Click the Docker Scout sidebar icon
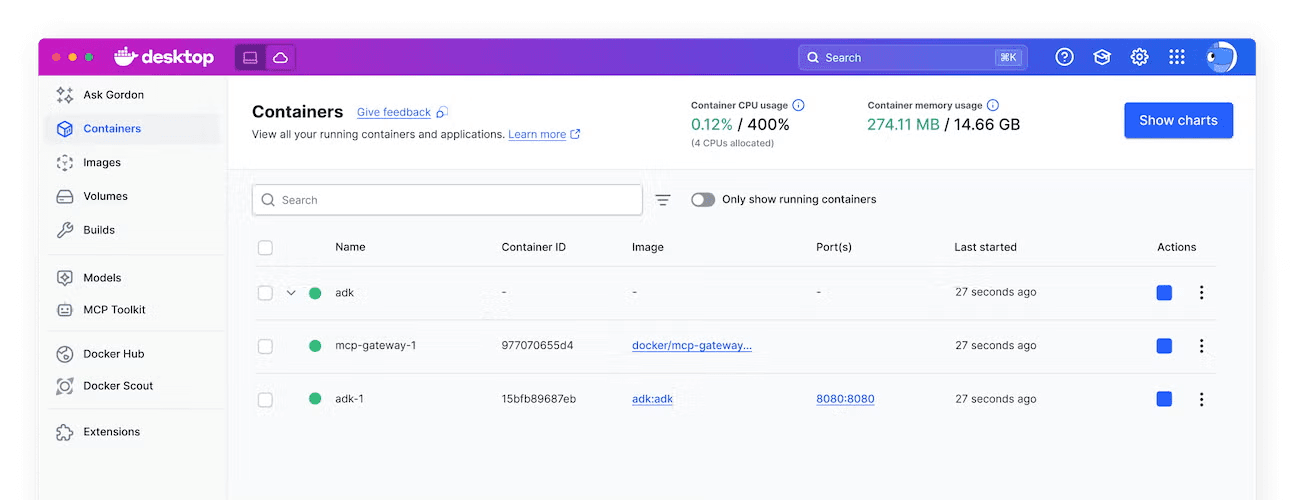The height and width of the screenshot is (500, 1300). pyautogui.click(x=65, y=386)
